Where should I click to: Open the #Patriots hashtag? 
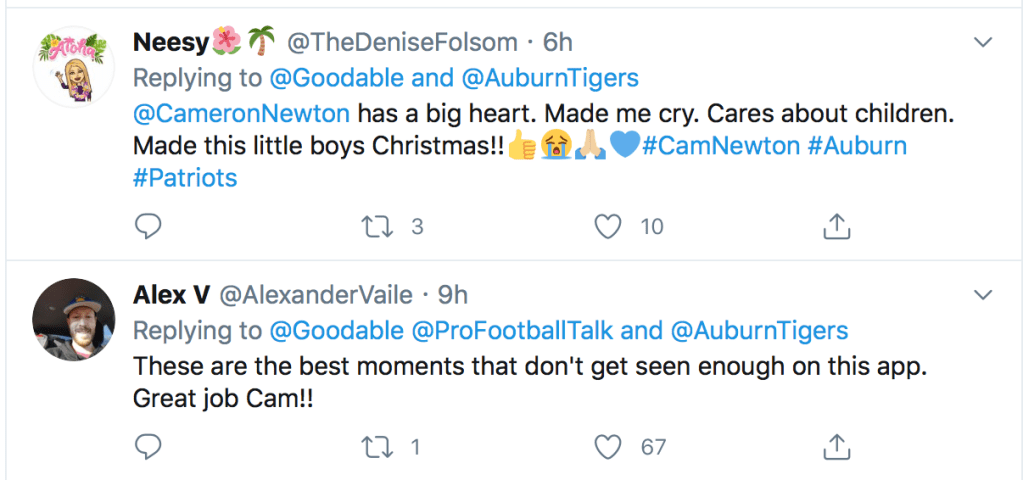coord(186,178)
